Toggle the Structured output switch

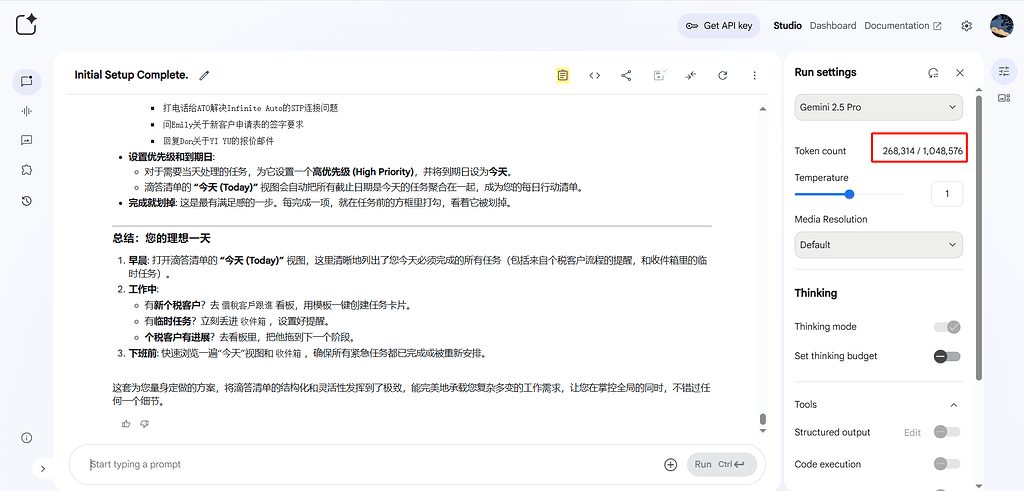click(947, 432)
